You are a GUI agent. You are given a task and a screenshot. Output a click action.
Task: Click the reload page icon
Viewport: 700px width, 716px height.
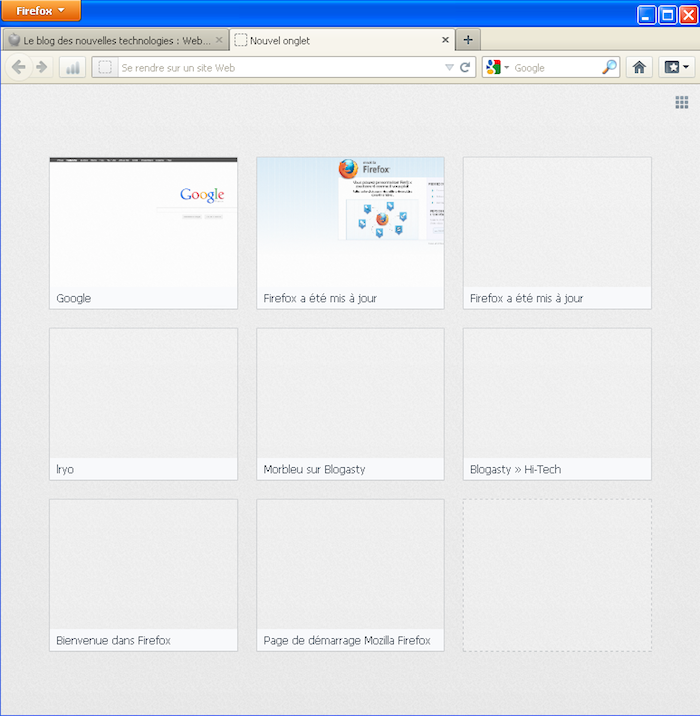[x=465, y=67]
